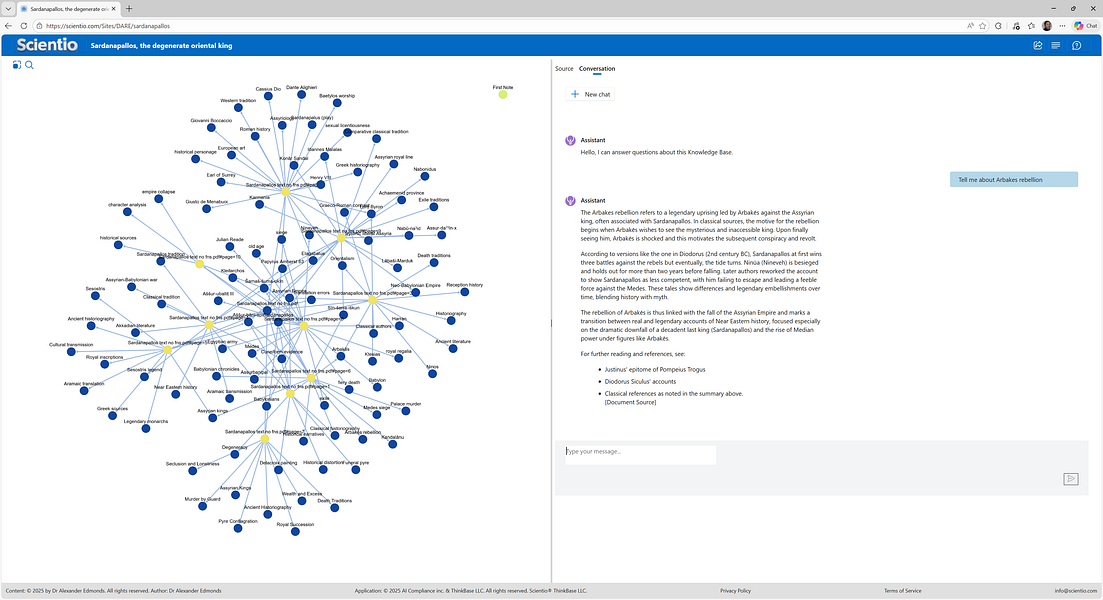Click the Legendary monarchs node
This screenshot has width=1103, height=600.
pos(146,428)
